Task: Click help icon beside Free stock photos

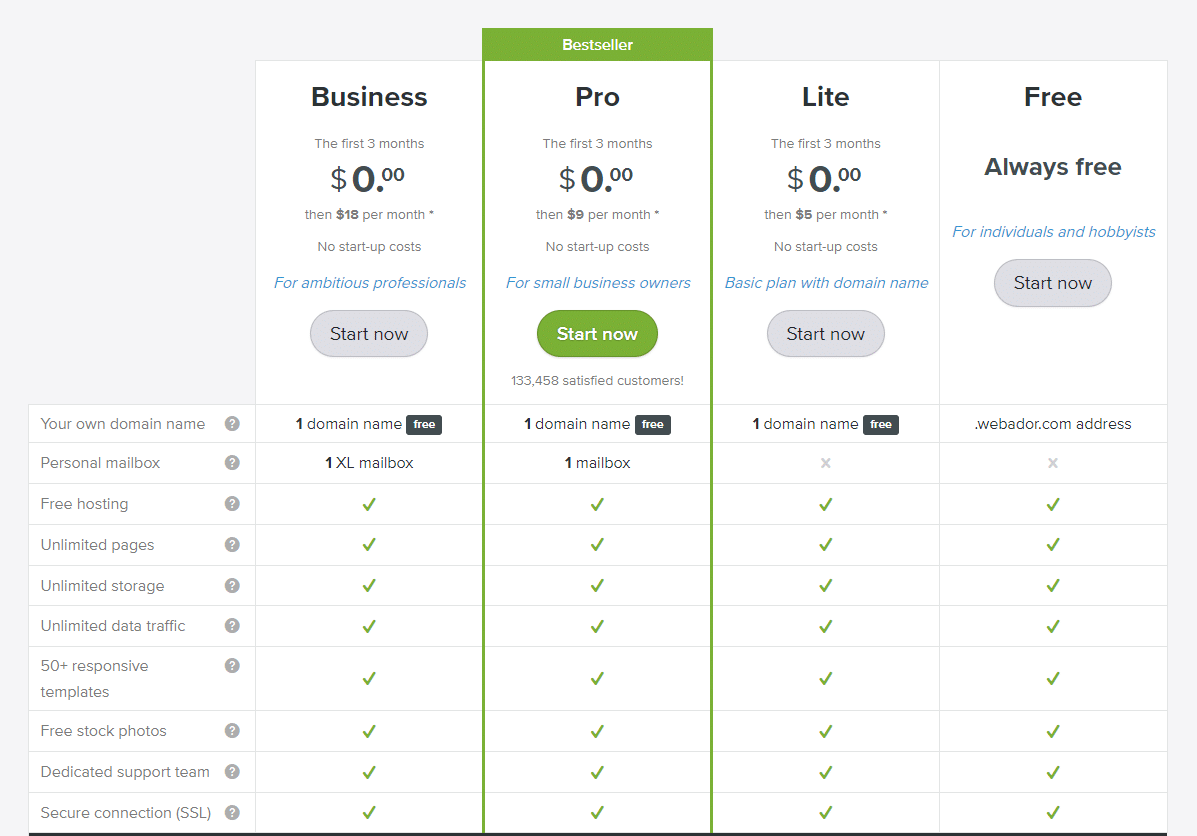Action: [x=232, y=731]
